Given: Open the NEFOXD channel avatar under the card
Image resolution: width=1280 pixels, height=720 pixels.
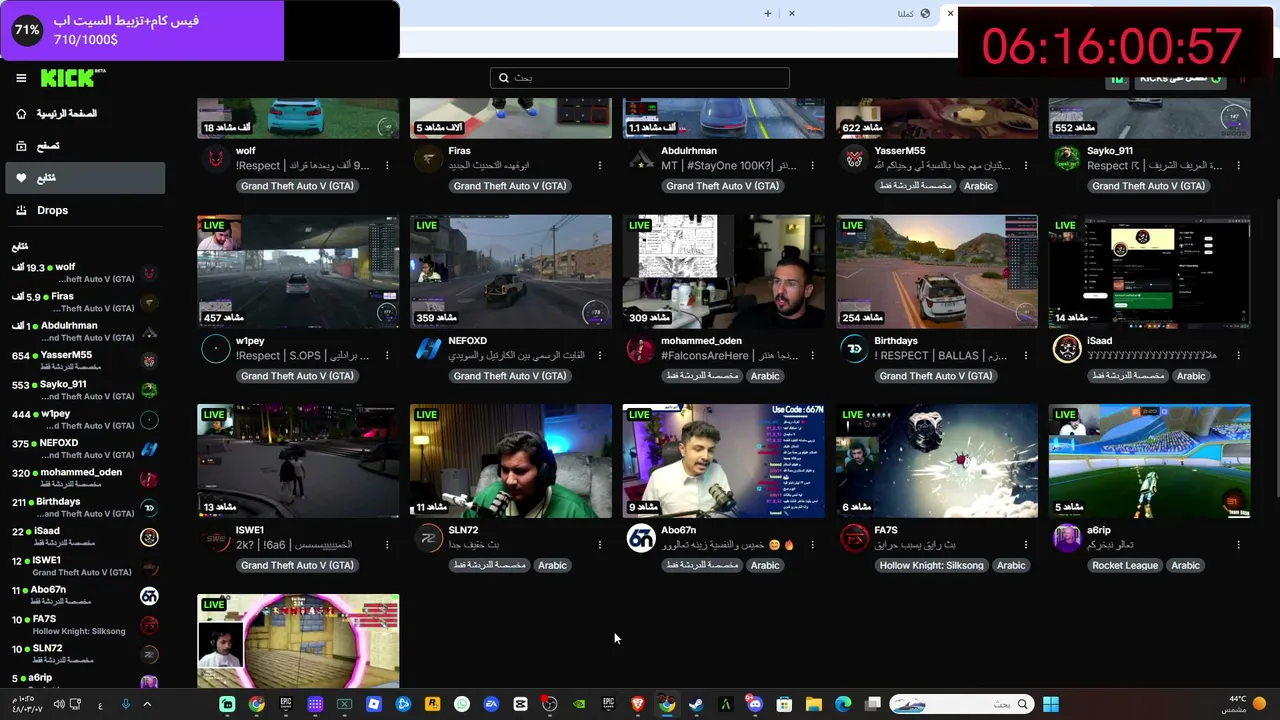Looking at the screenshot, I should tap(429, 348).
